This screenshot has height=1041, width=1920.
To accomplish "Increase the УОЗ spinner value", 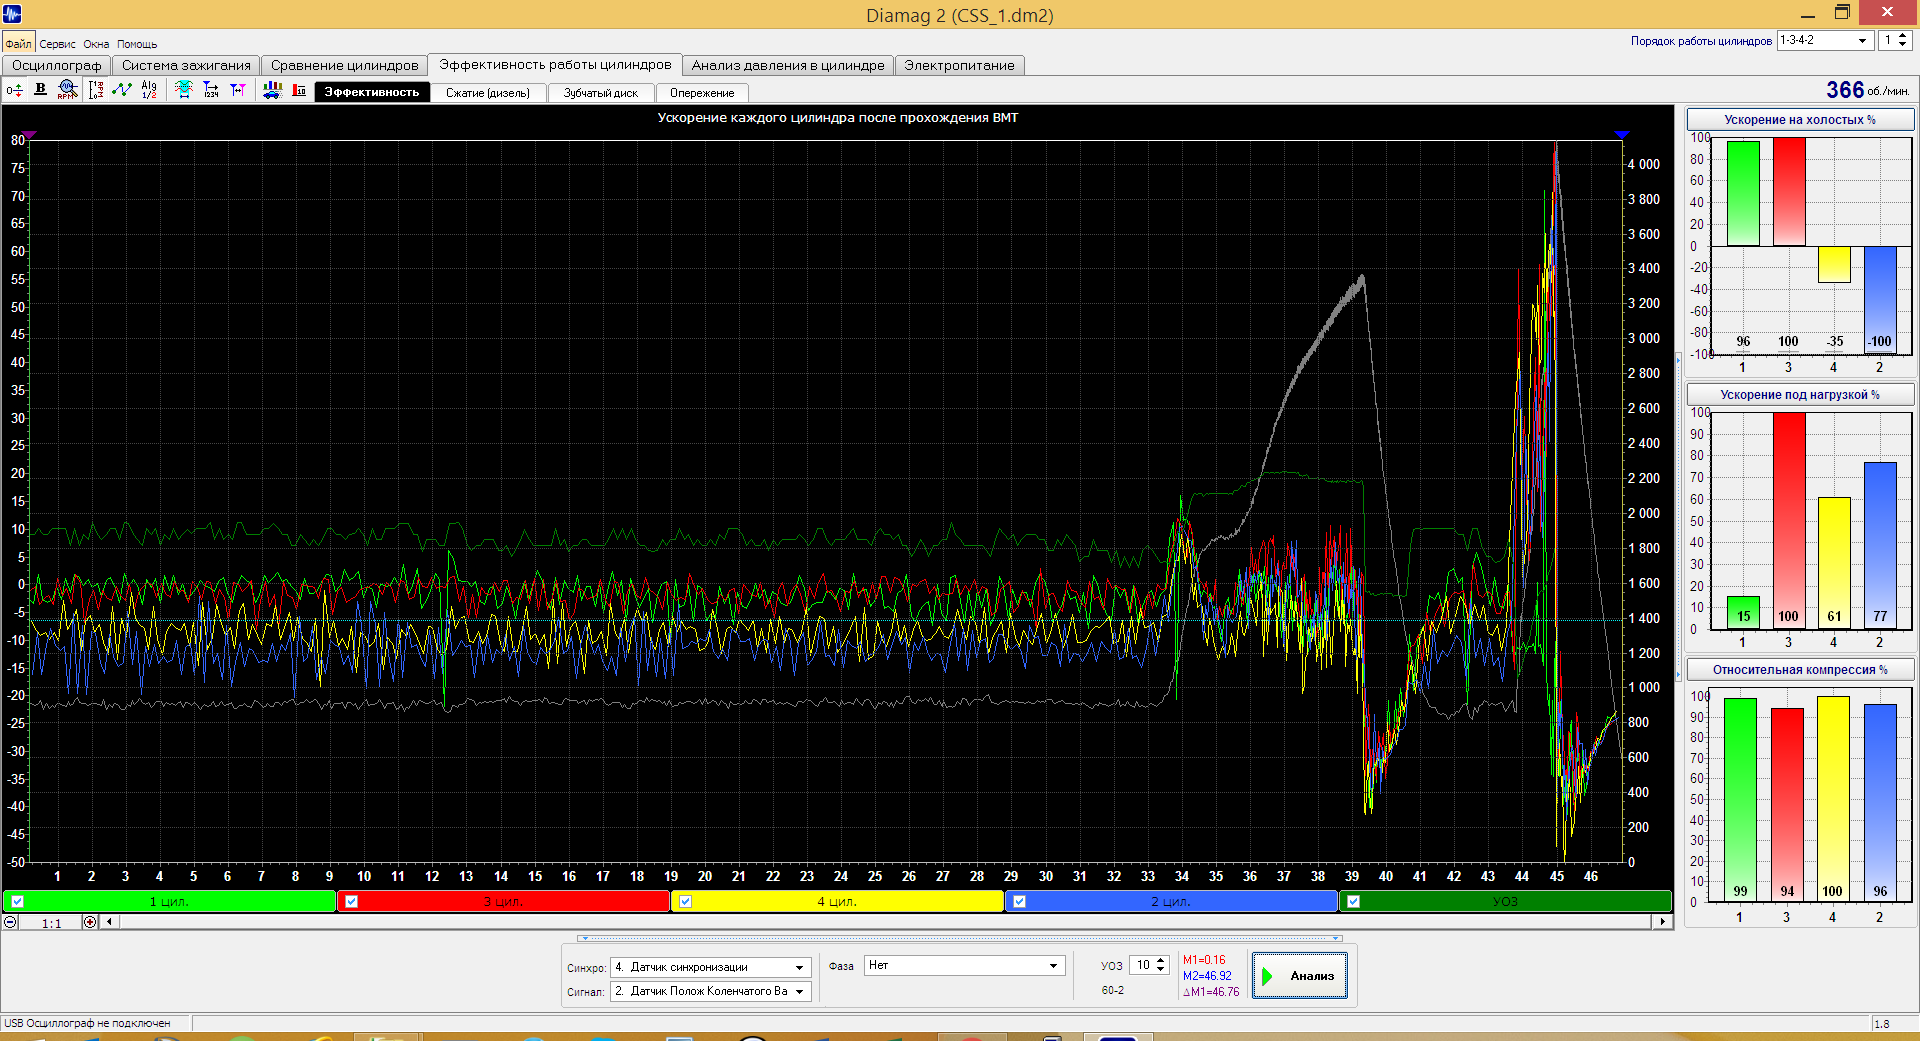I will tap(1161, 961).
